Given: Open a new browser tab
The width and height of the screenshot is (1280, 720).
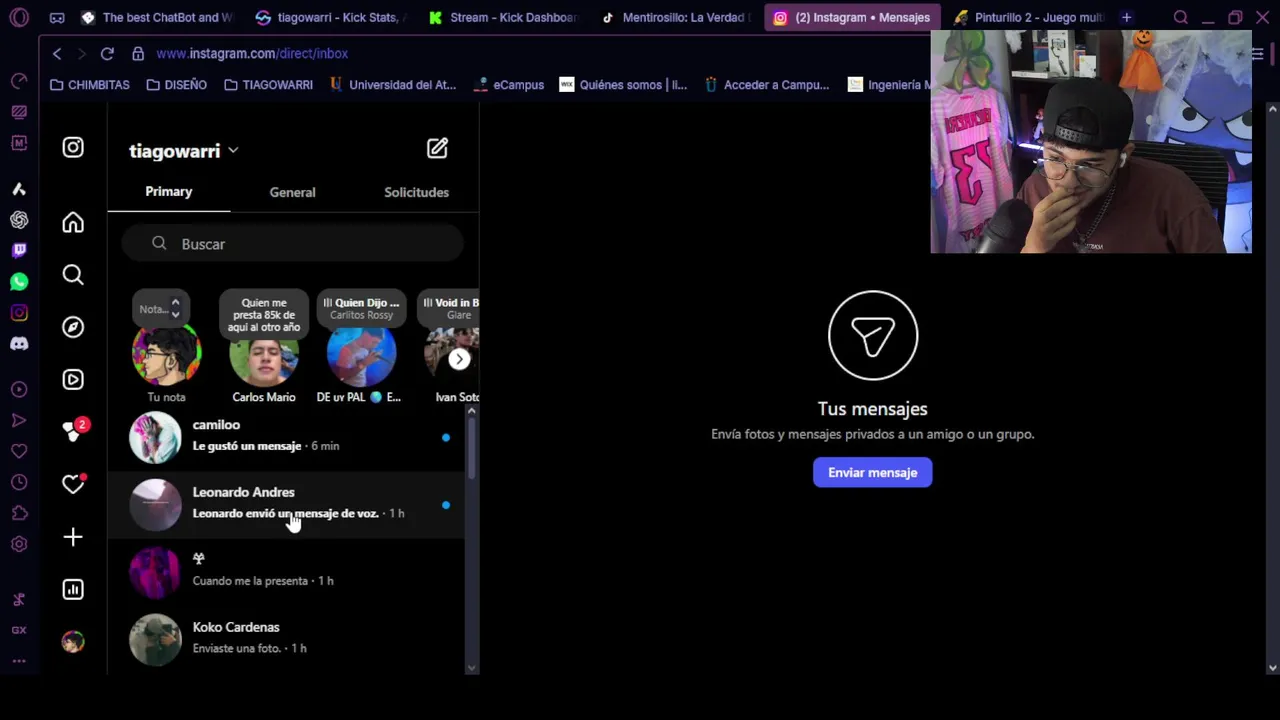Looking at the screenshot, I should click(x=1126, y=17).
